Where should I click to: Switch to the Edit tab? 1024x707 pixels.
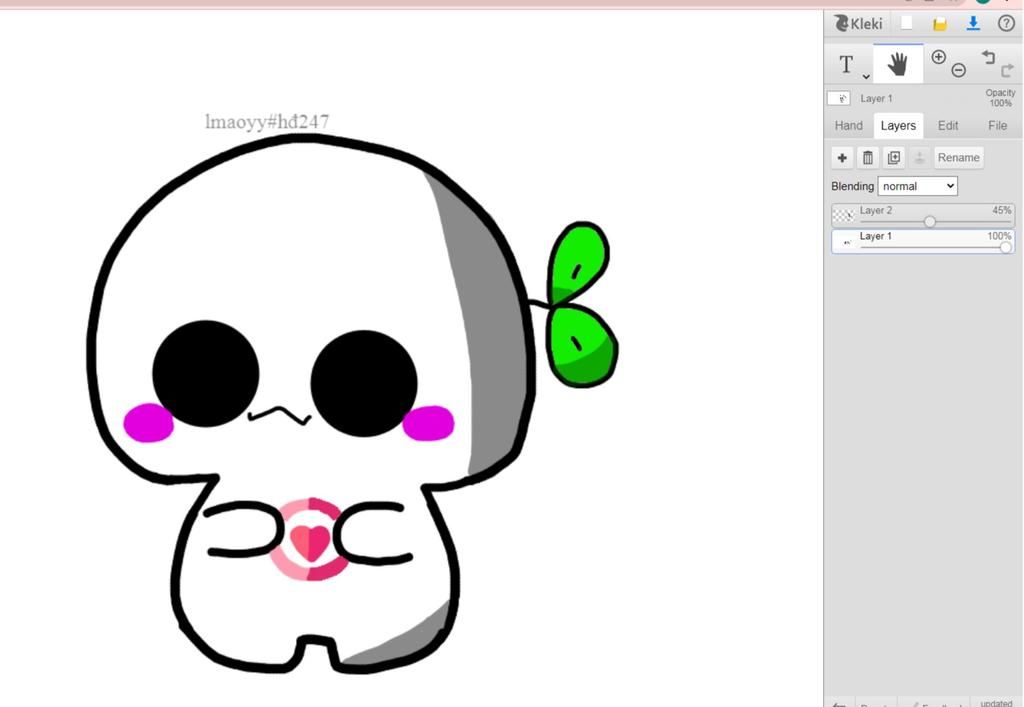point(948,125)
